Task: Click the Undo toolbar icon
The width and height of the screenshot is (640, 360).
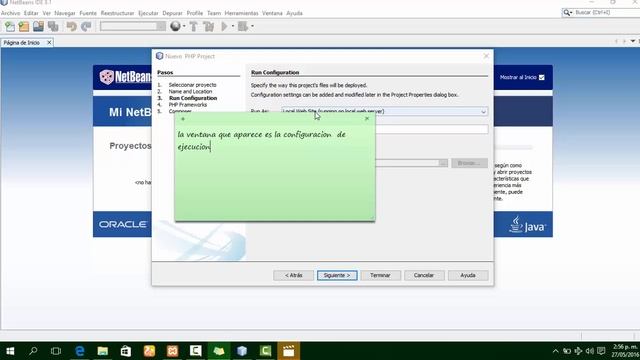Action: (x=71, y=27)
